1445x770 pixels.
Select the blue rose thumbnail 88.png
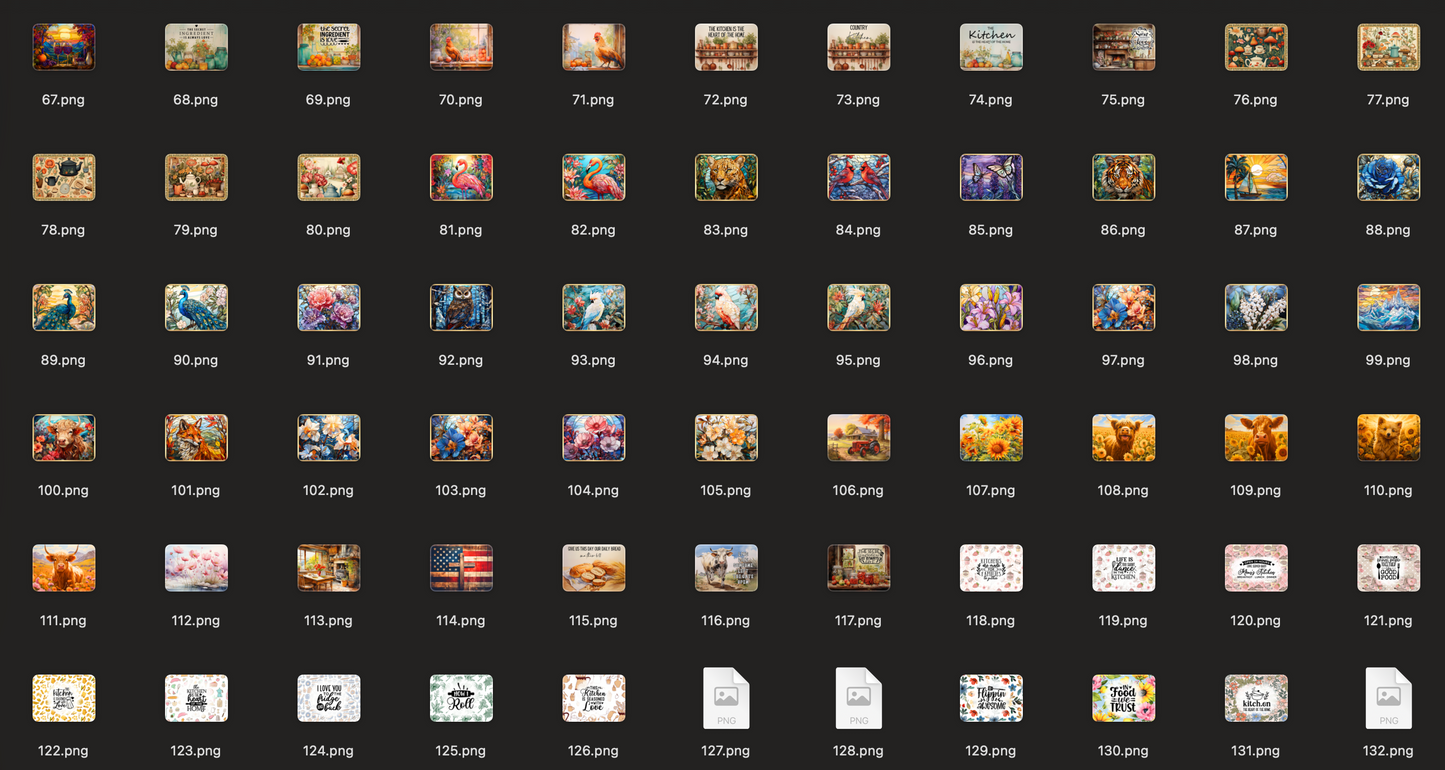pos(1388,177)
